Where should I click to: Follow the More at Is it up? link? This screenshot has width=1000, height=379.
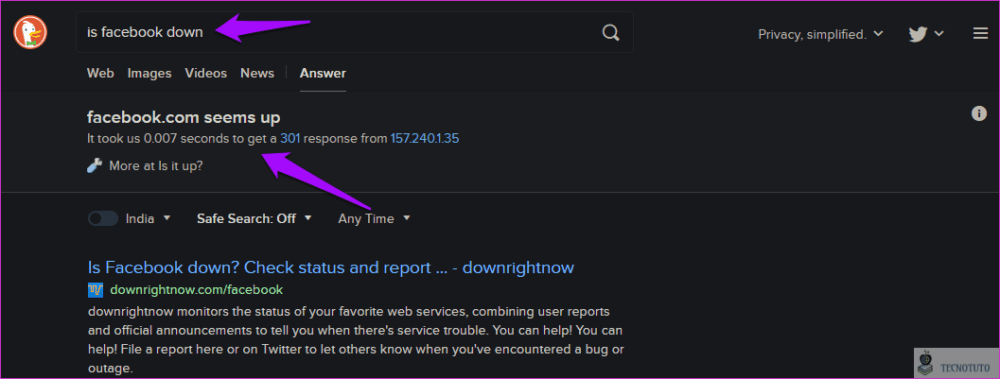(156, 166)
